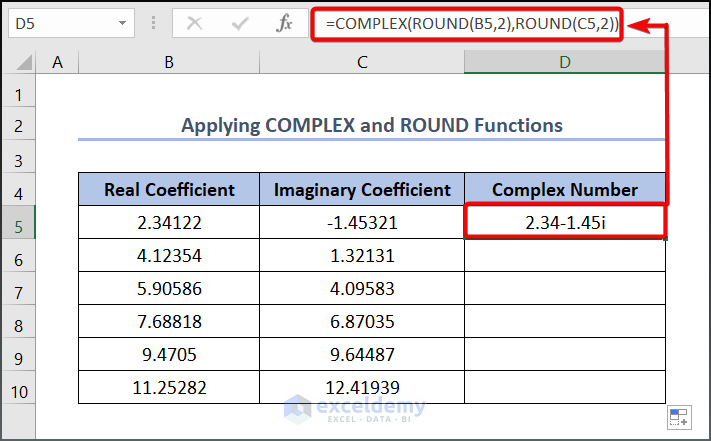
Task: Select empty cell D6 beside 1.32131
Action: click(x=565, y=256)
